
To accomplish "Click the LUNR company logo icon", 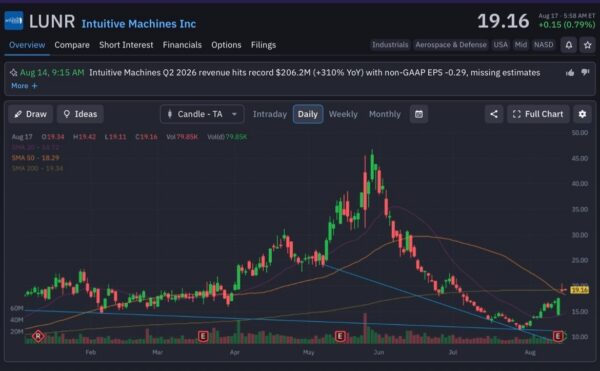I will pos(14,21).
